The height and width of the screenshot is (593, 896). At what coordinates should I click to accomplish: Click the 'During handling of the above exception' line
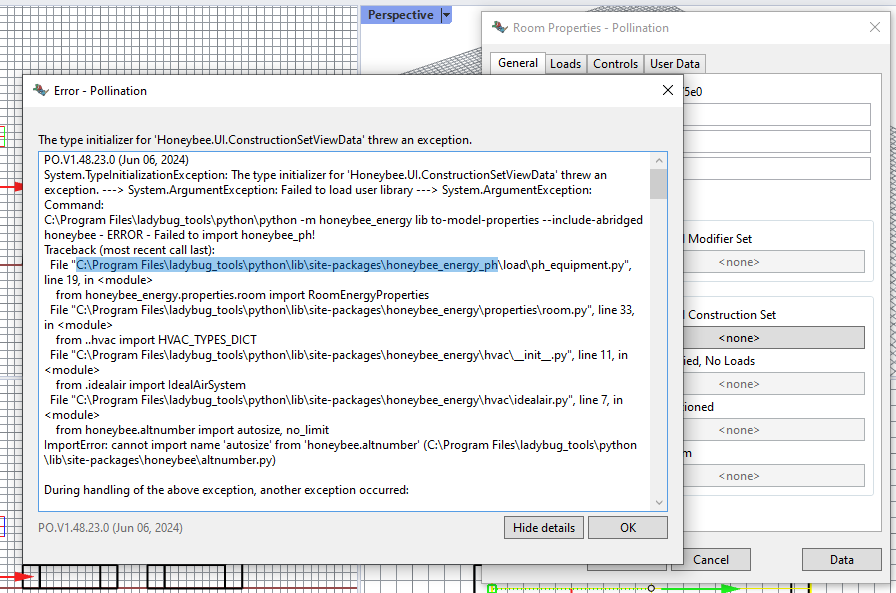(x=226, y=490)
